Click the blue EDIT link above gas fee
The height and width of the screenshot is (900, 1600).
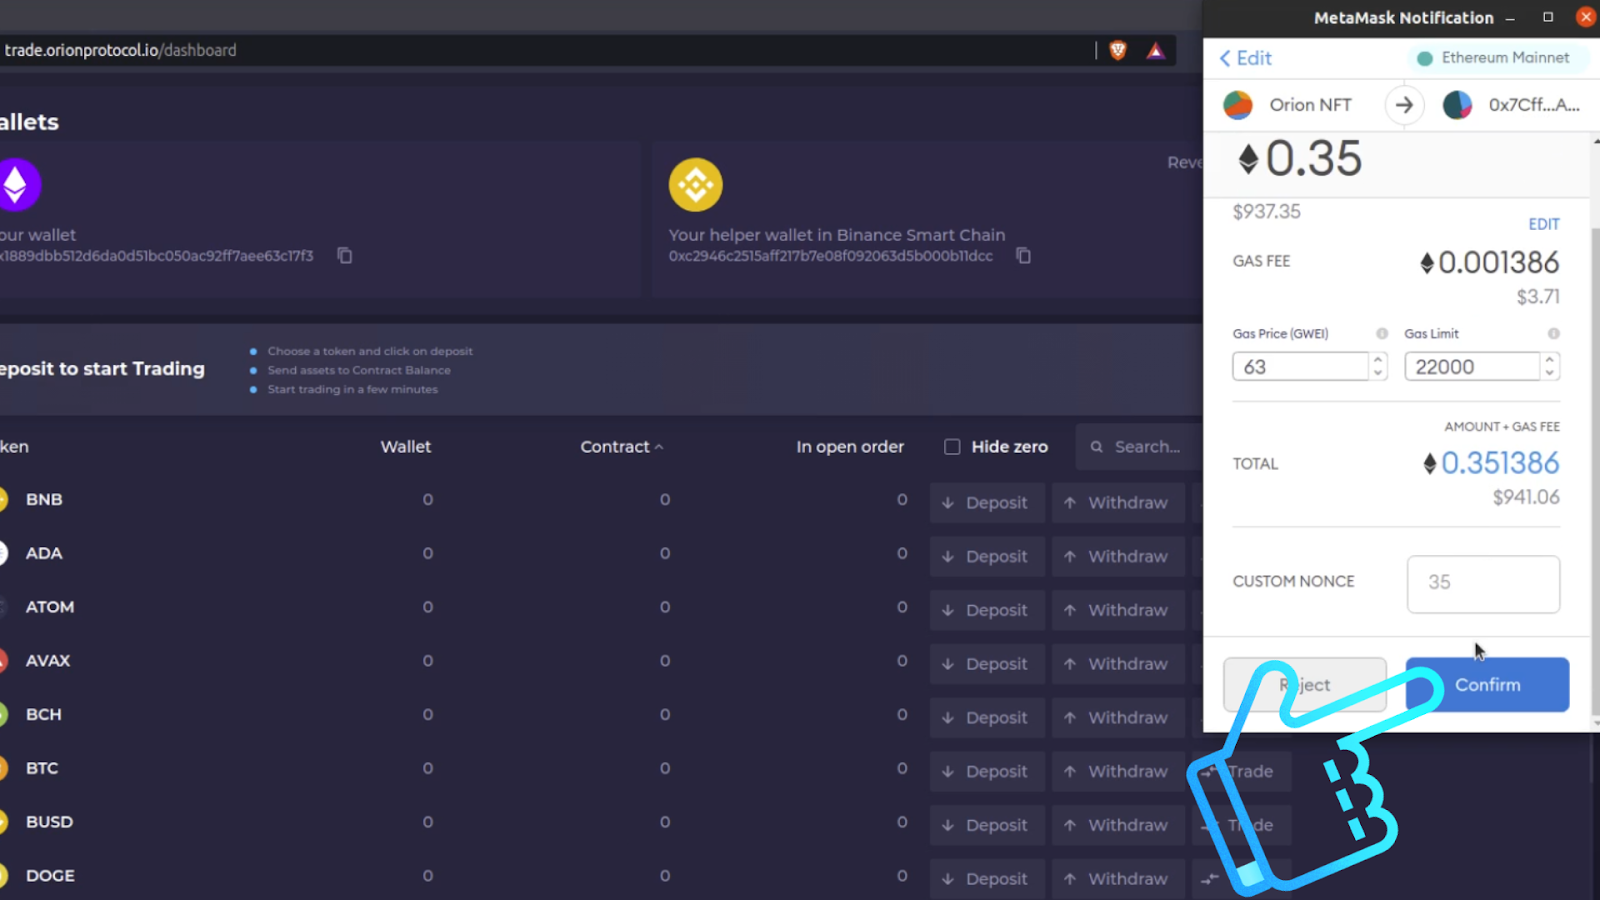[x=1544, y=224]
